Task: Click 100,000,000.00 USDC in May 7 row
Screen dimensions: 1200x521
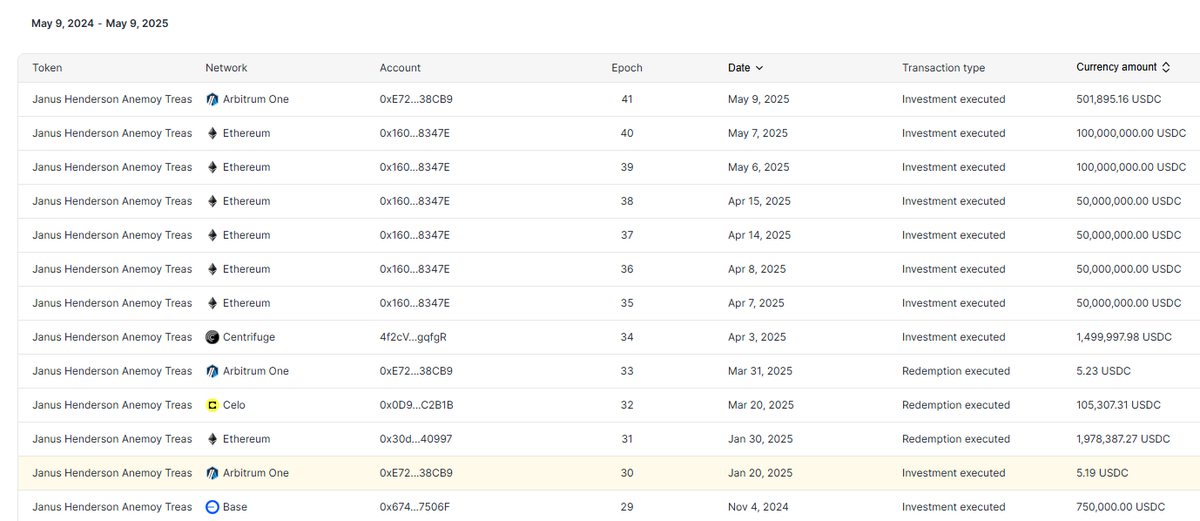Action: [x=1131, y=134]
